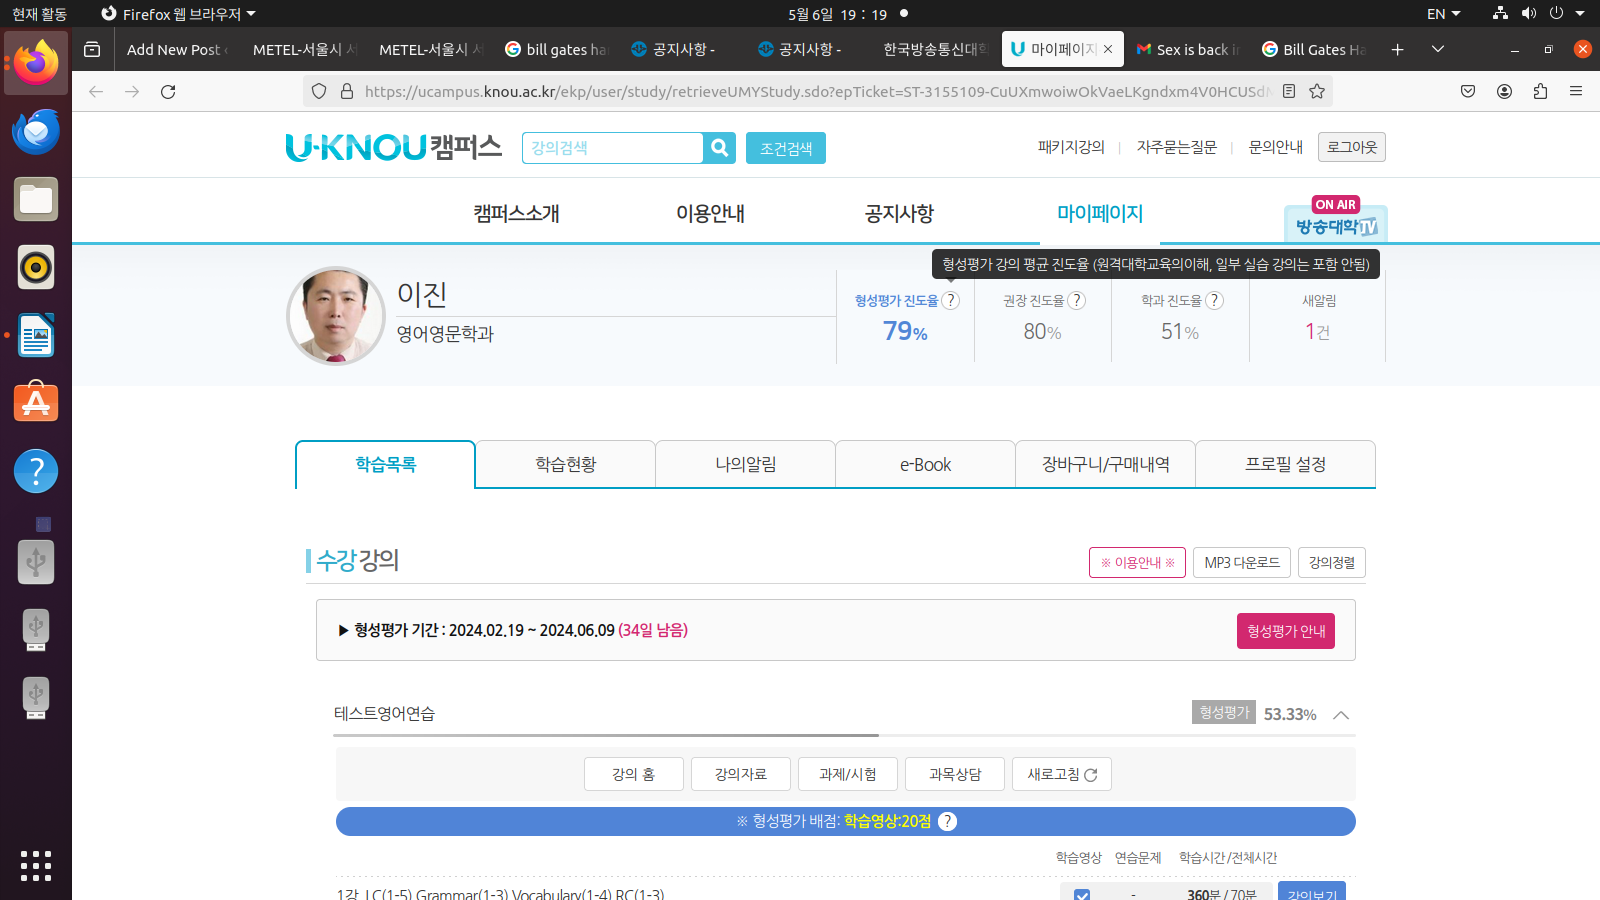Collapse the 테스트영어연습 course section
Image resolution: width=1600 pixels, height=900 pixels.
(1341, 715)
